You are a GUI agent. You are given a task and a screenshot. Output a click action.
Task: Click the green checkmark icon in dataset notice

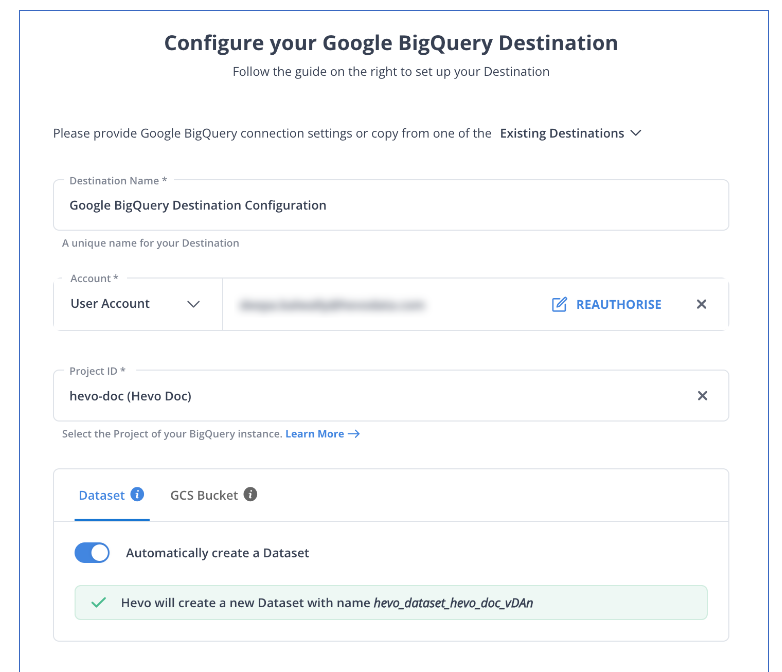[99, 603]
